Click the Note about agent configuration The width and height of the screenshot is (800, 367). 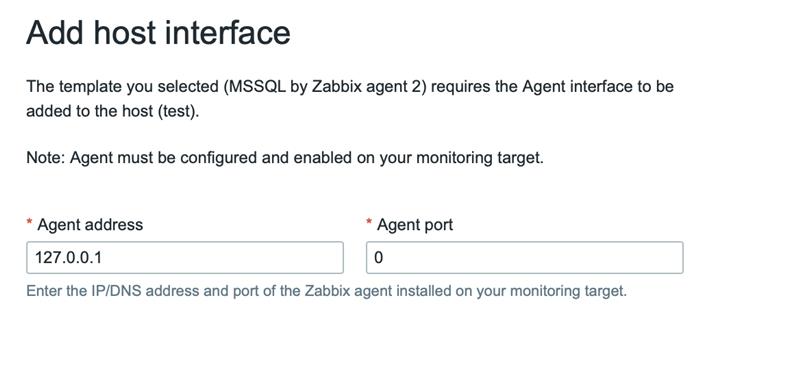285,158
